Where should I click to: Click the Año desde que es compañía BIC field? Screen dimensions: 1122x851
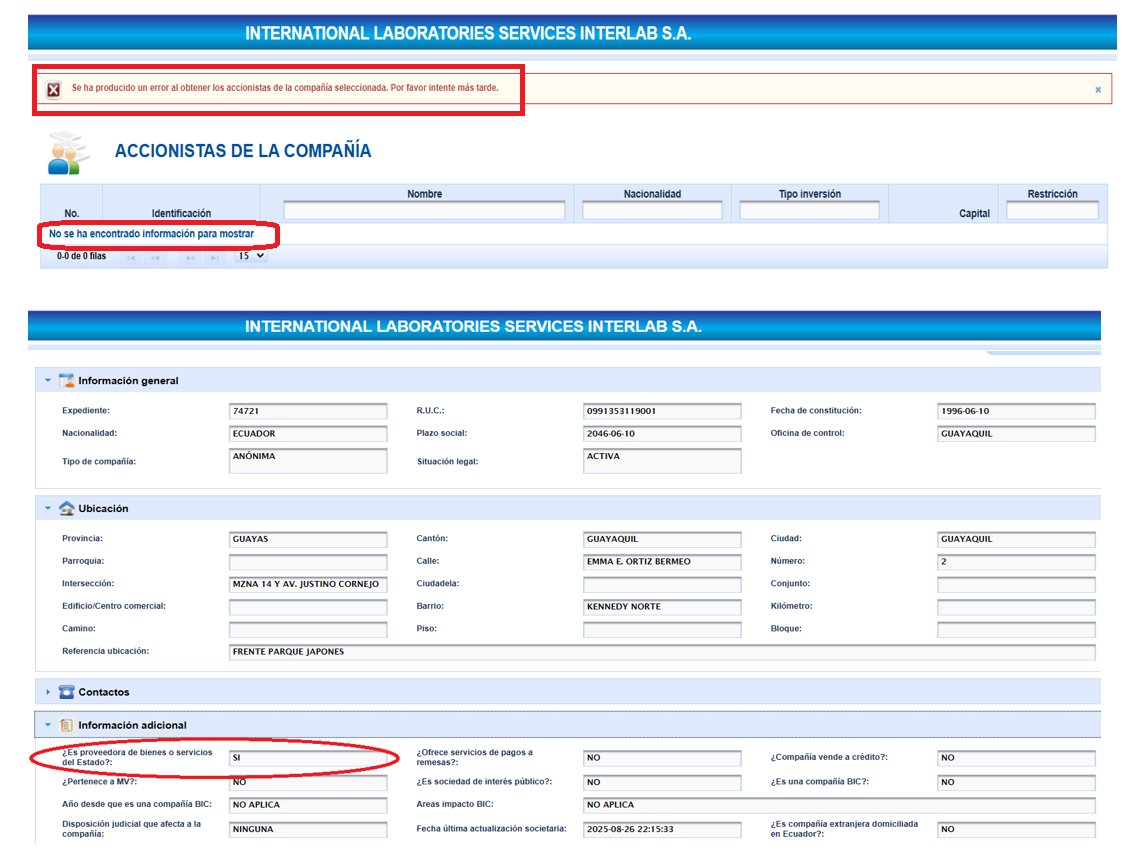308,805
